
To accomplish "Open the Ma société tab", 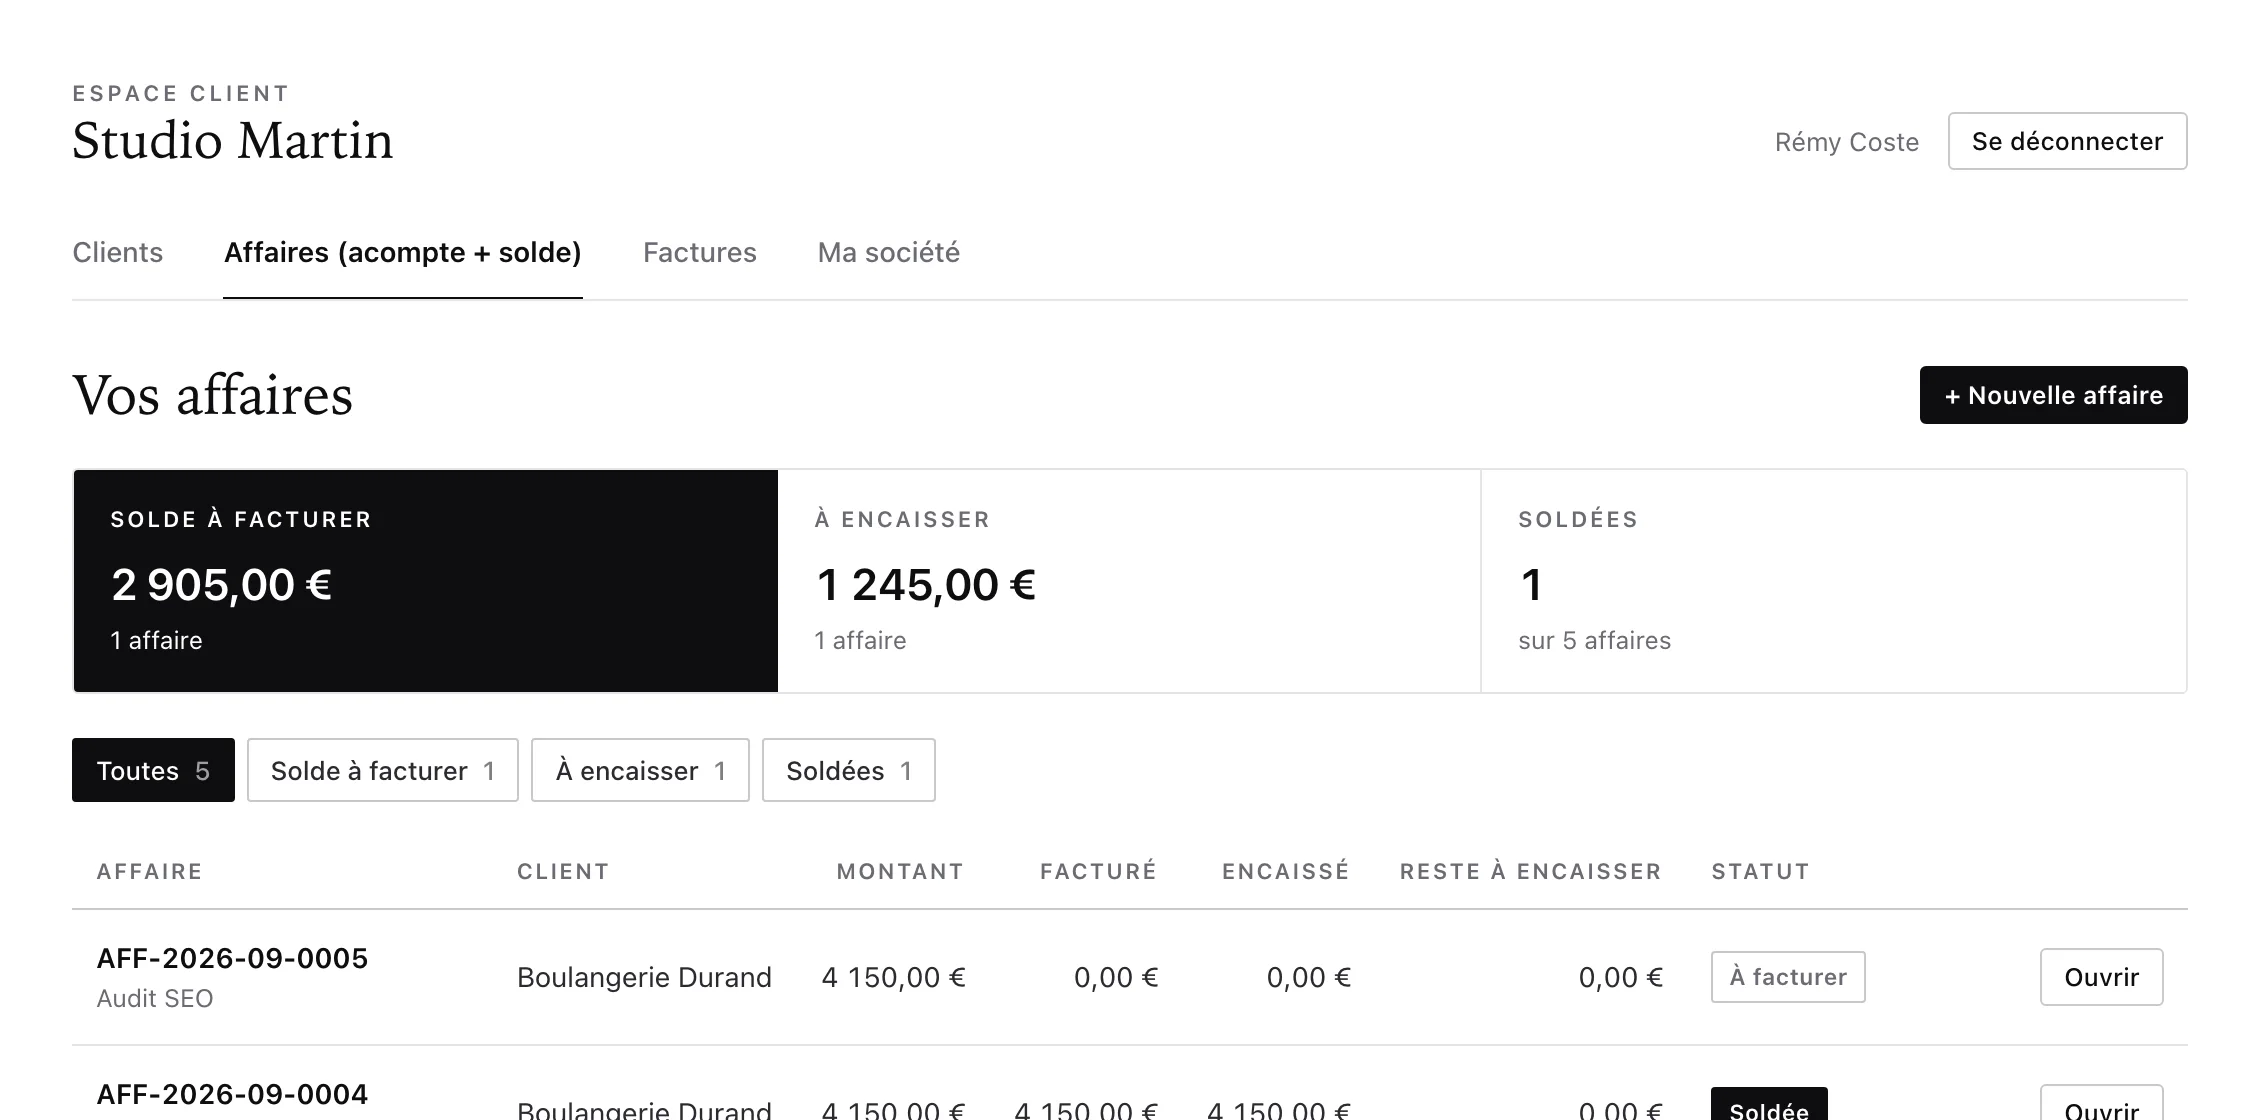I will click(x=888, y=252).
